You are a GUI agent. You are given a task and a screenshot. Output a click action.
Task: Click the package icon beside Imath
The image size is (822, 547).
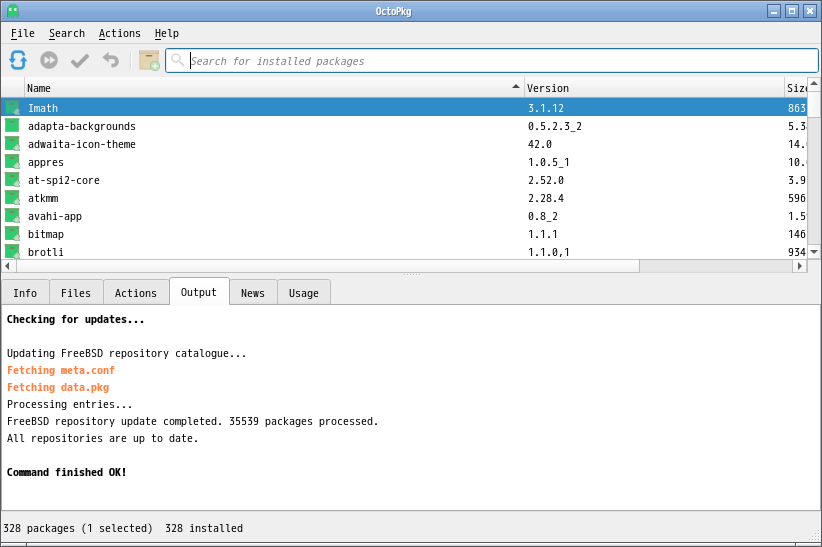pyautogui.click(x=12, y=108)
